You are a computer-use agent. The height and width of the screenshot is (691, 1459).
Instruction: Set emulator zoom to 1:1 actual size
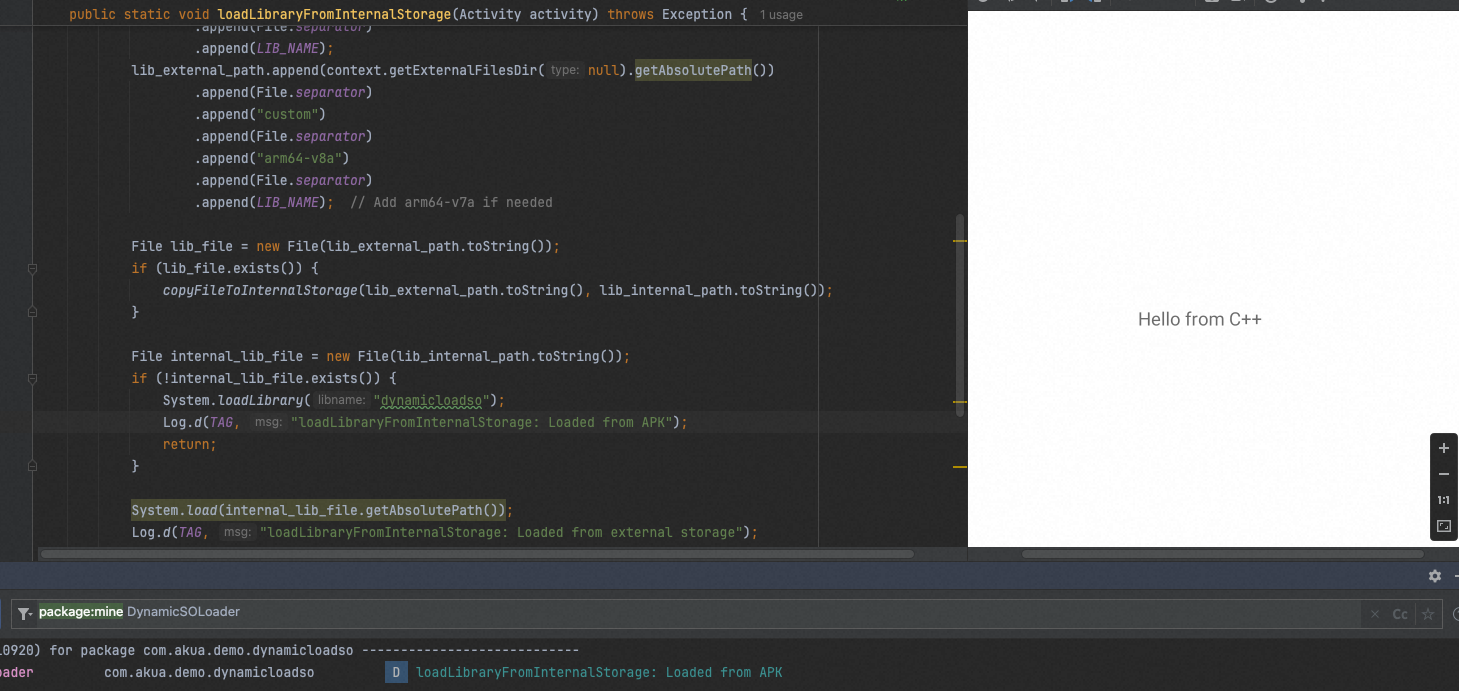(1443, 500)
